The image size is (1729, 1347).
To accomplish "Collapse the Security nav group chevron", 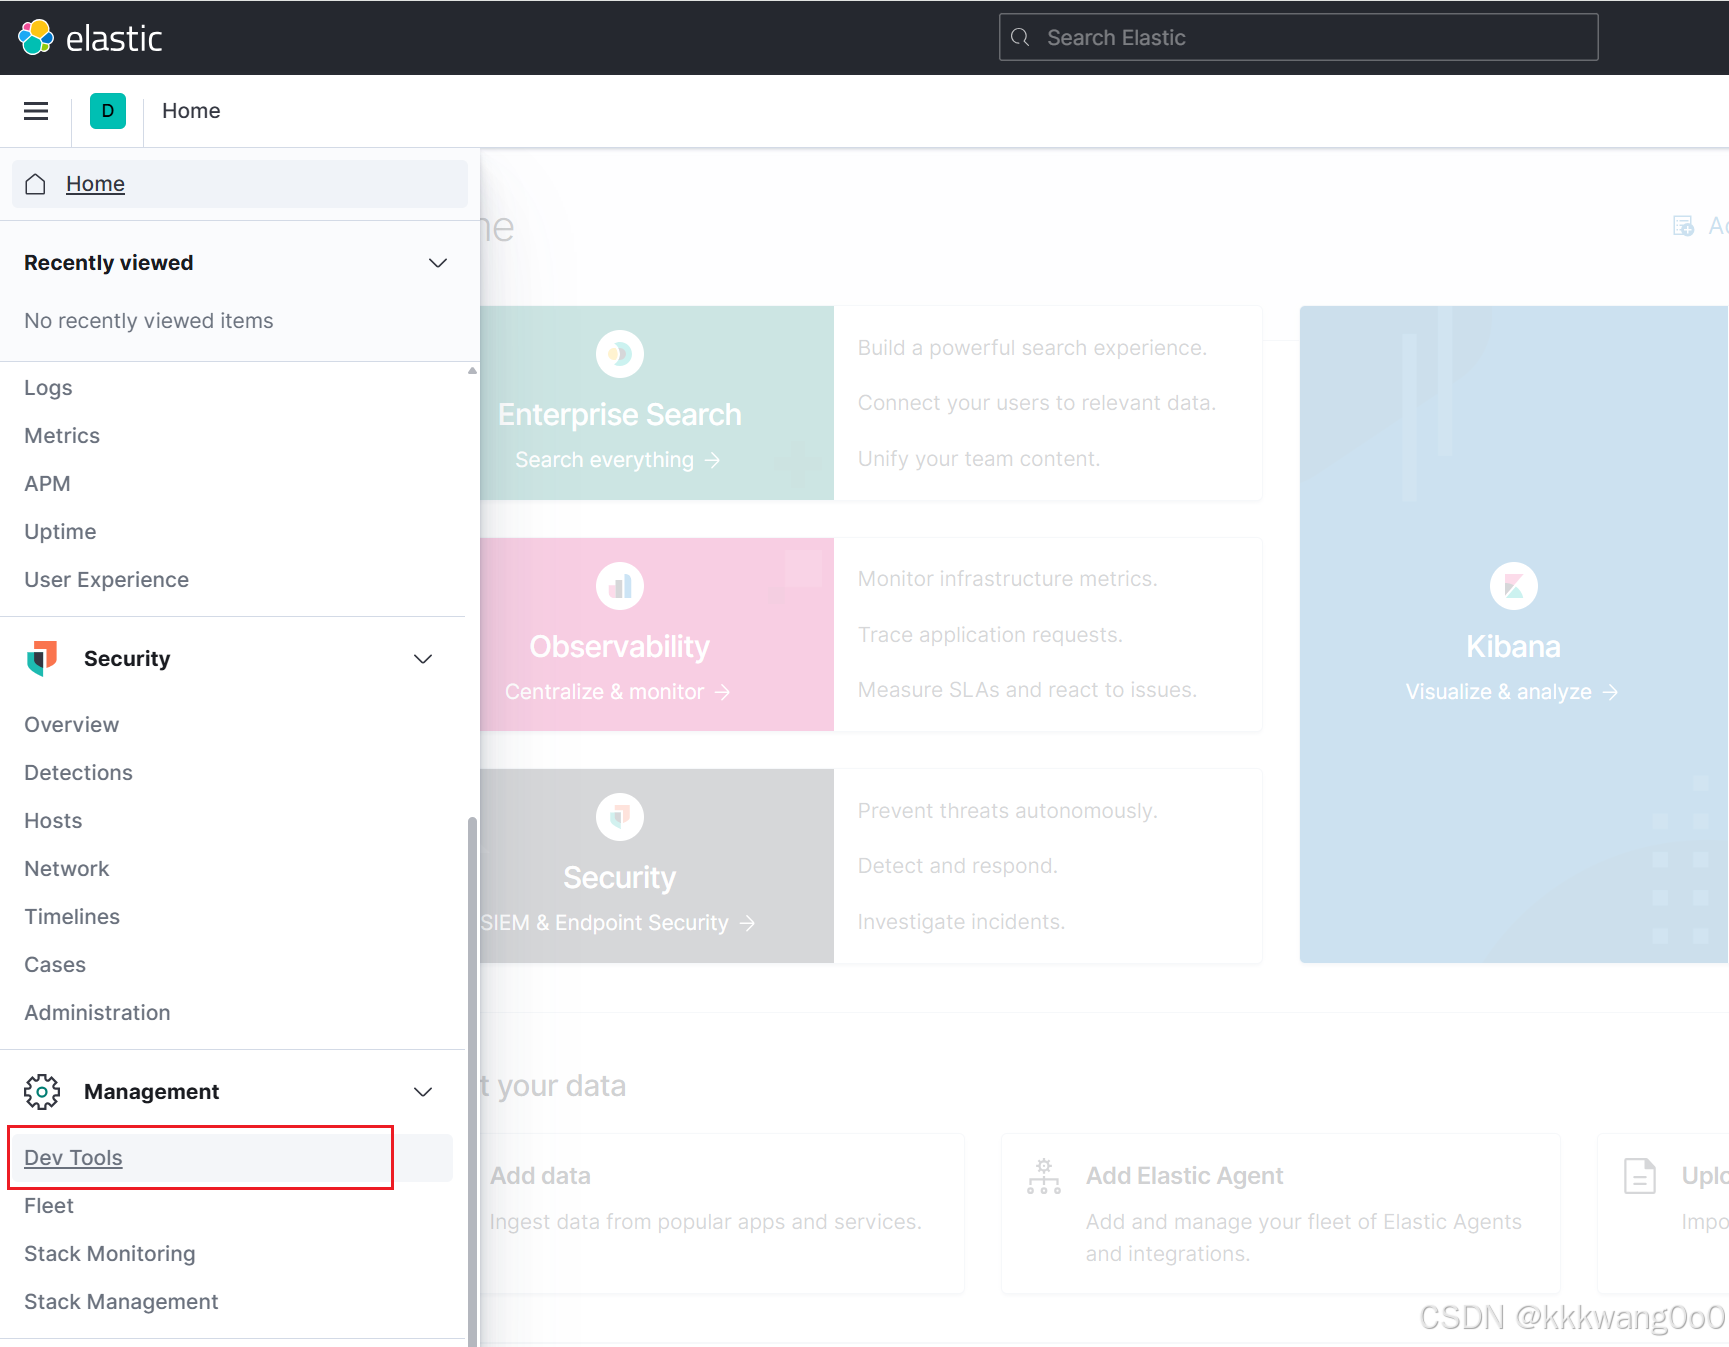I will [x=423, y=659].
